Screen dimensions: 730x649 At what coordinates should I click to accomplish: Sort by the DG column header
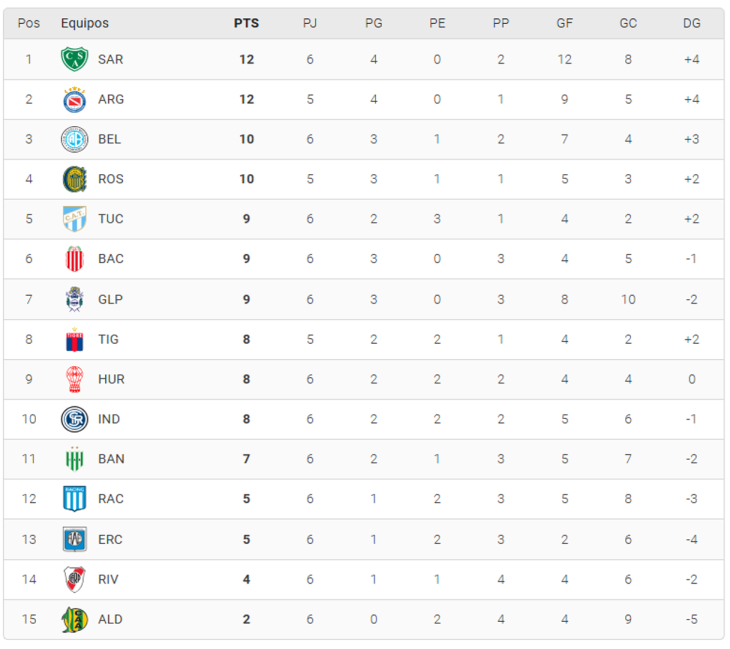pos(691,23)
